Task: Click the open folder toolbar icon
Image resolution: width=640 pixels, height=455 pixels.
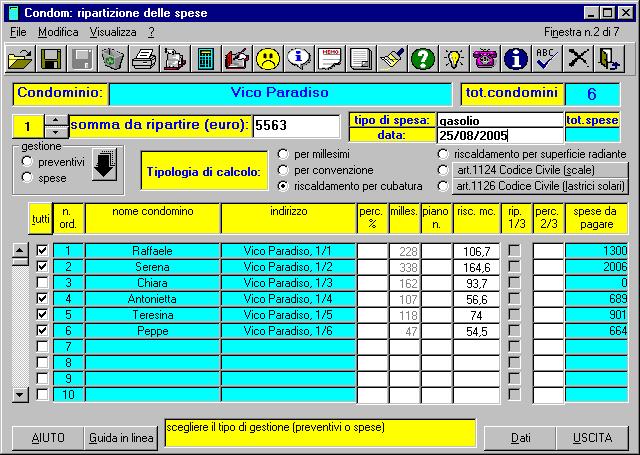Action: [20, 59]
